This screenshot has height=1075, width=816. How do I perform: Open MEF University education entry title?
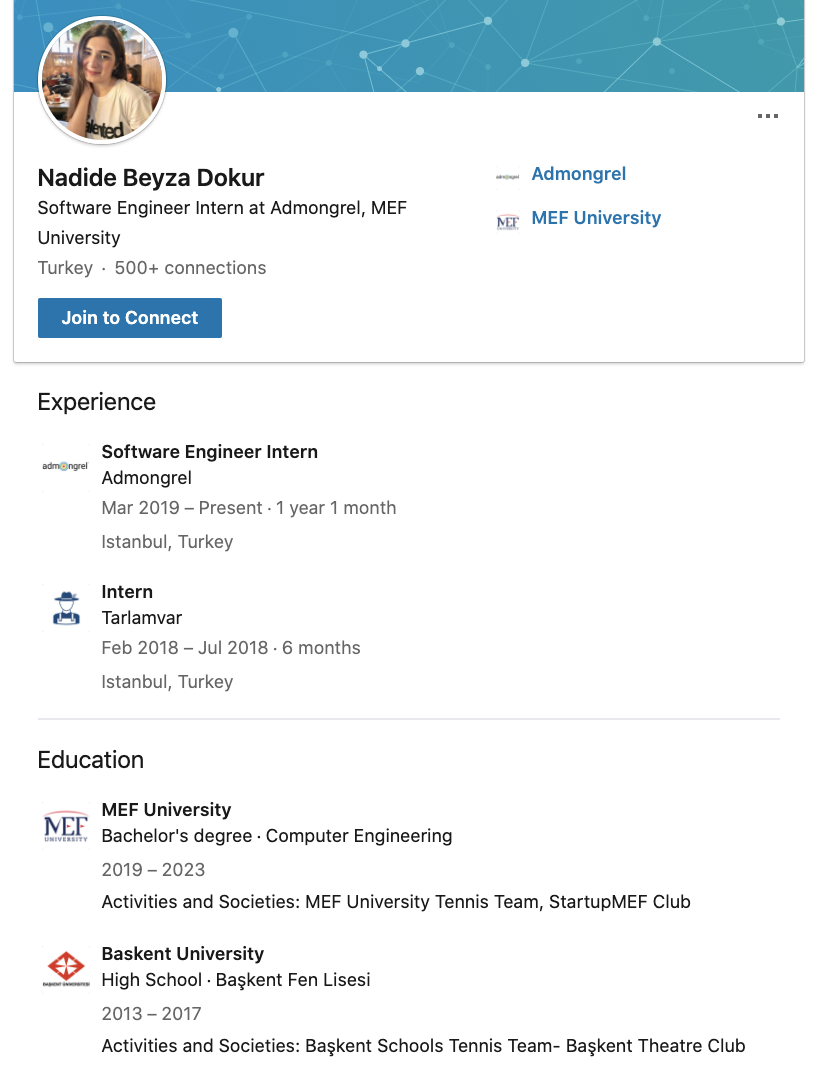pos(166,810)
